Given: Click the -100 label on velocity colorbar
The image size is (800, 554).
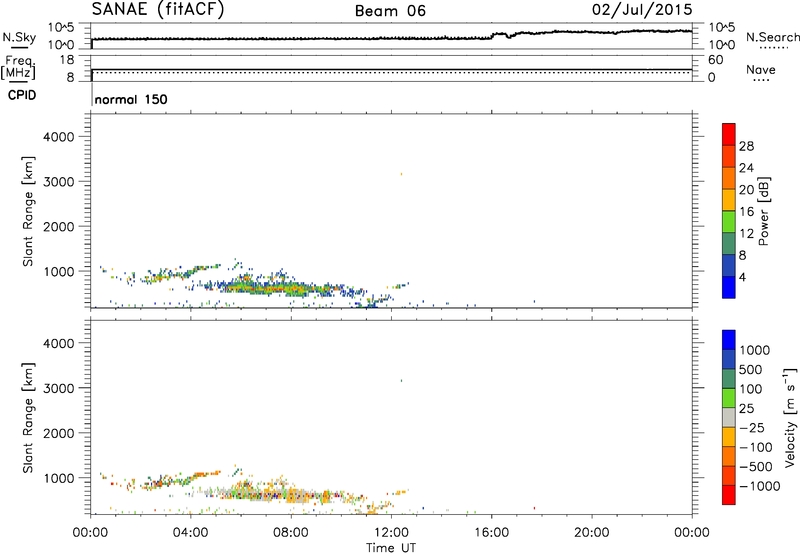Looking at the screenshot, I should [x=755, y=447].
